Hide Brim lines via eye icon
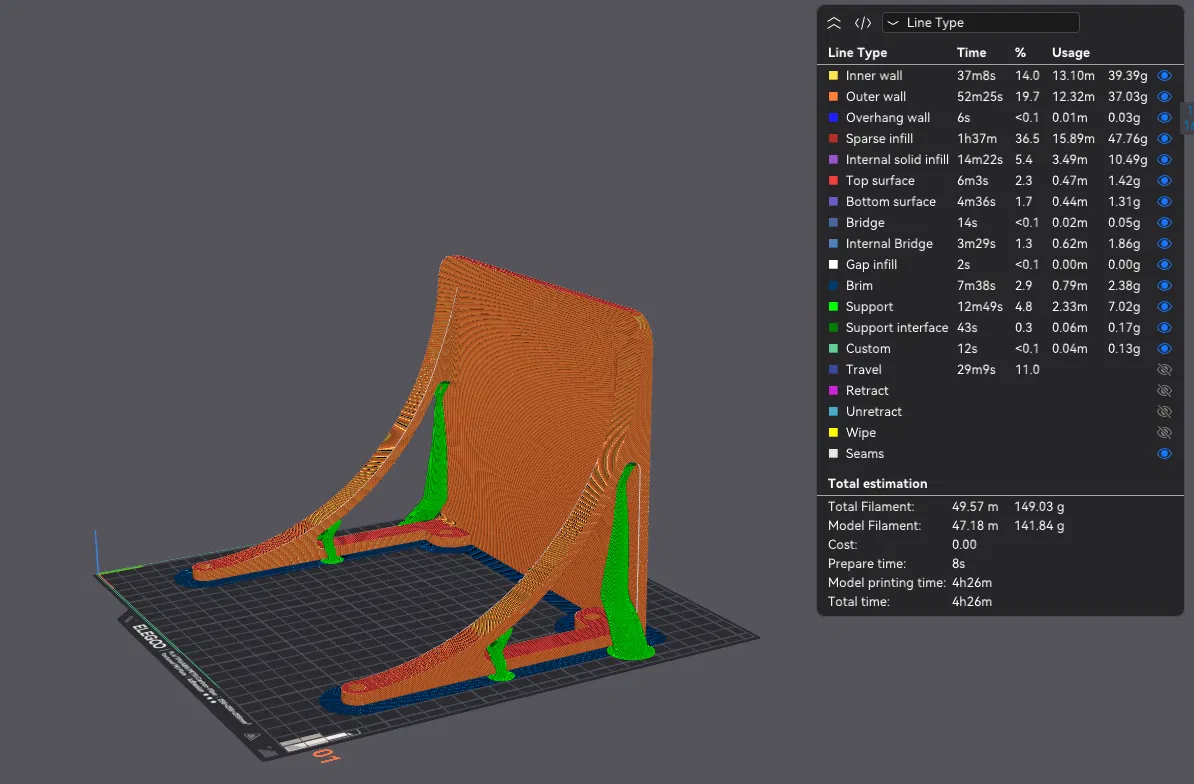 click(1164, 285)
